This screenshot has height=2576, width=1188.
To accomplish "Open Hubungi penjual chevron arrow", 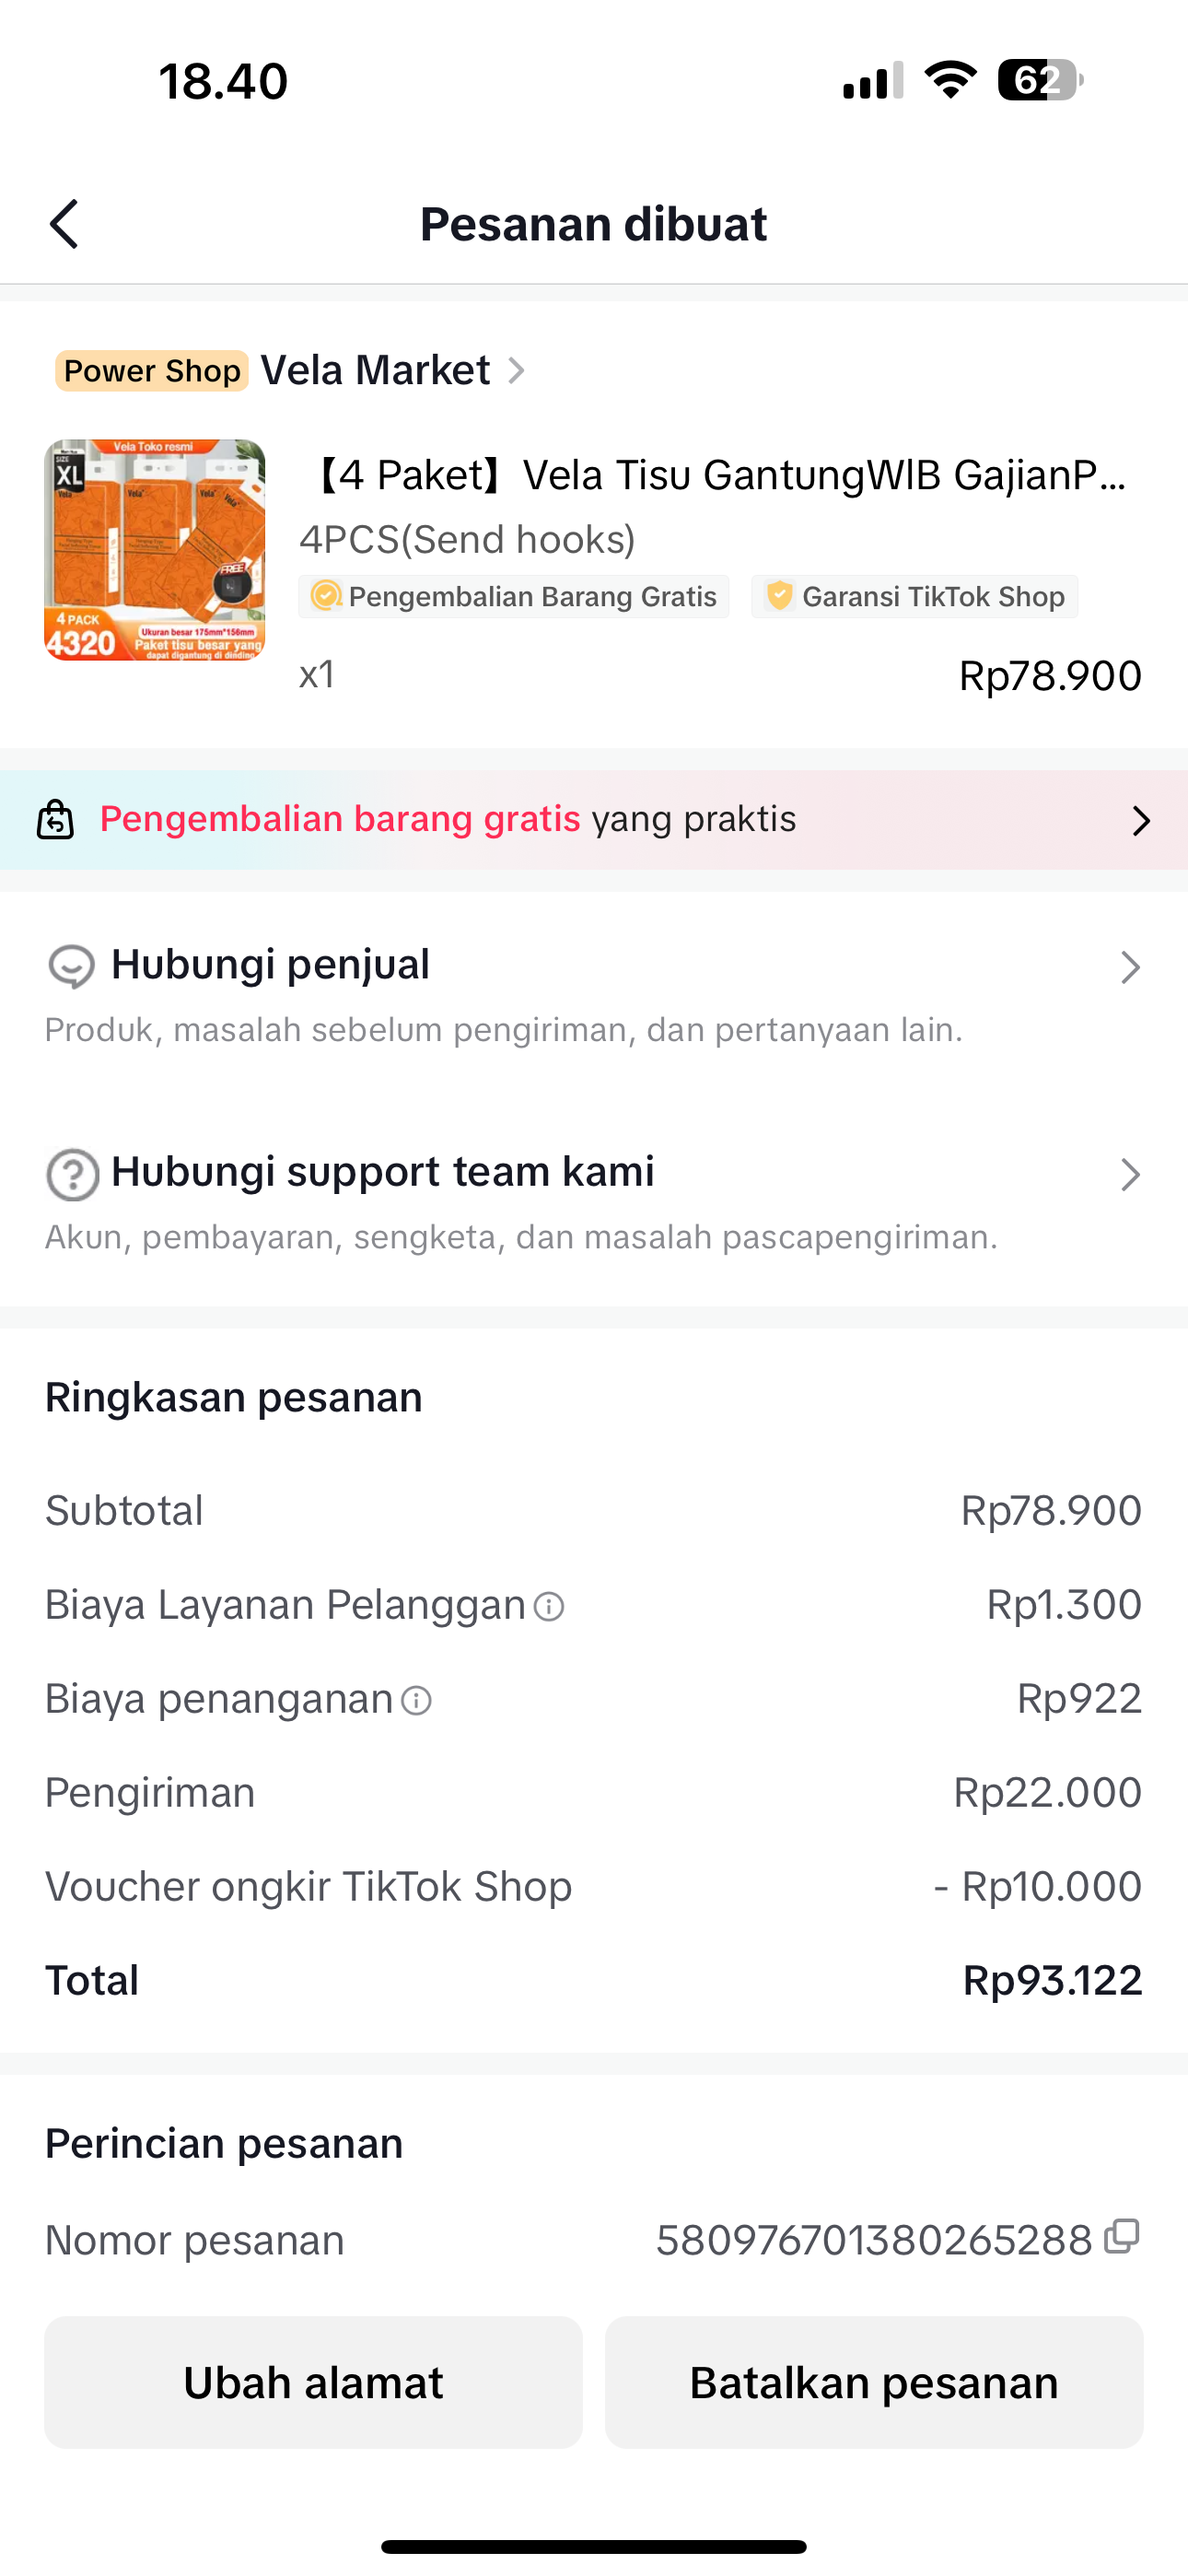I will coord(1130,967).
